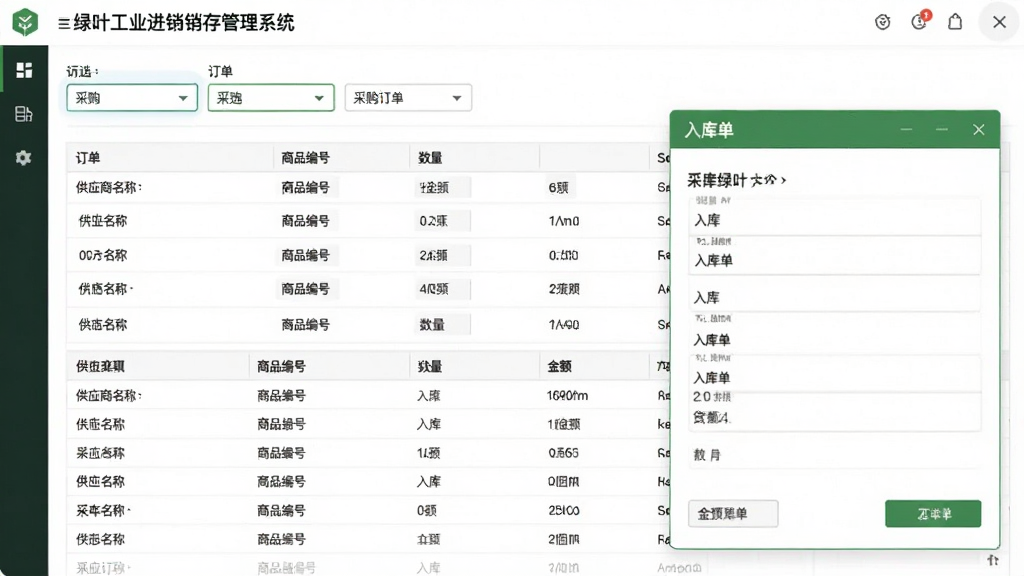Click the first 入库单 field in the dialog

(835, 256)
